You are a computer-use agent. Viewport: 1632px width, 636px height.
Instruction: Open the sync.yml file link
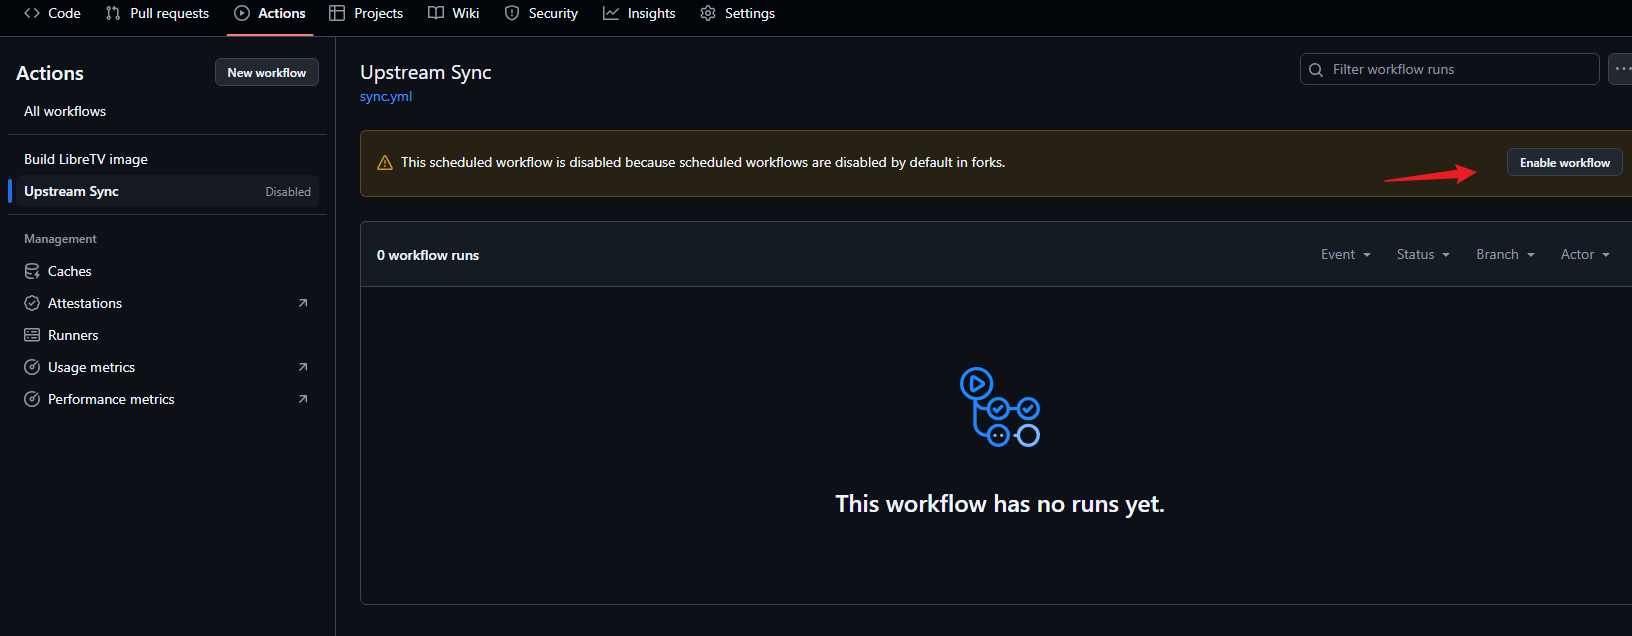[x=386, y=97]
